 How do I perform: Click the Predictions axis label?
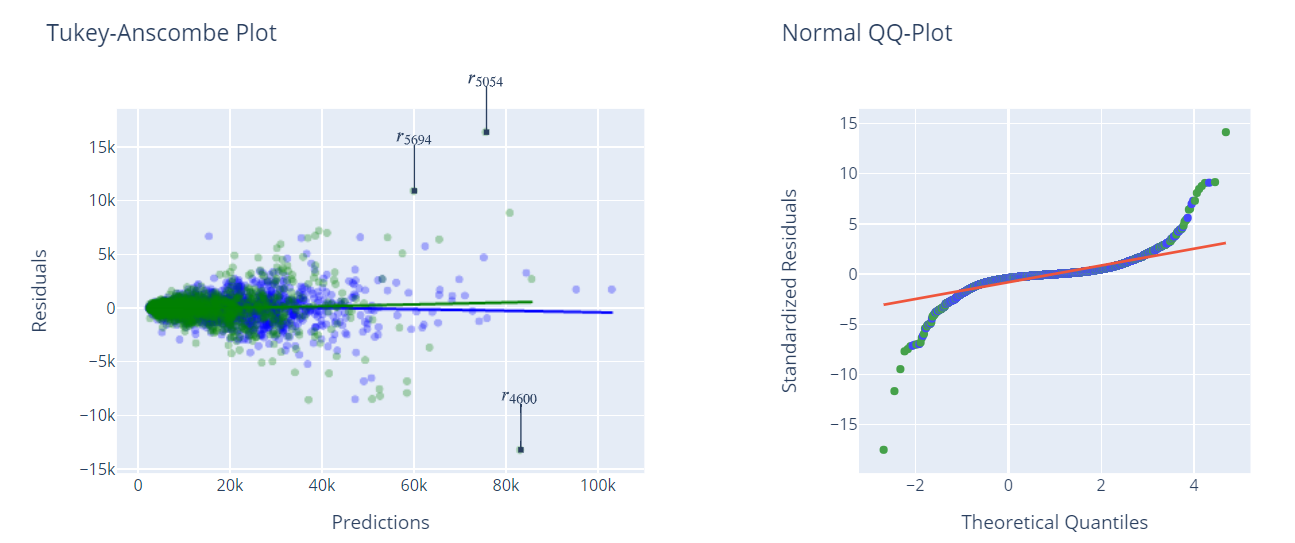point(380,522)
